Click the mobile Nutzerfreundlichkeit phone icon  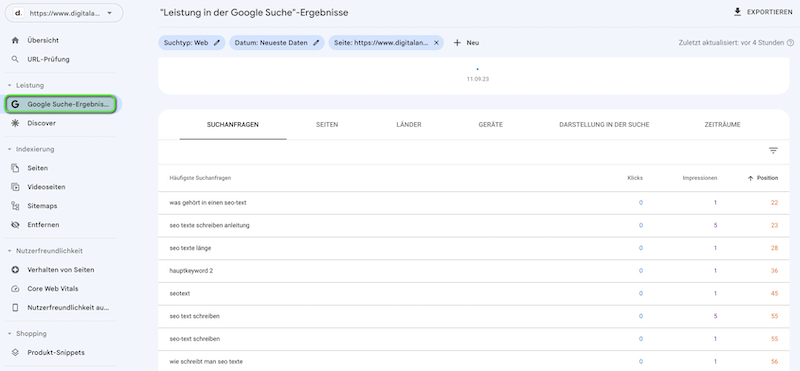pyautogui.click(x=15, y=308)
